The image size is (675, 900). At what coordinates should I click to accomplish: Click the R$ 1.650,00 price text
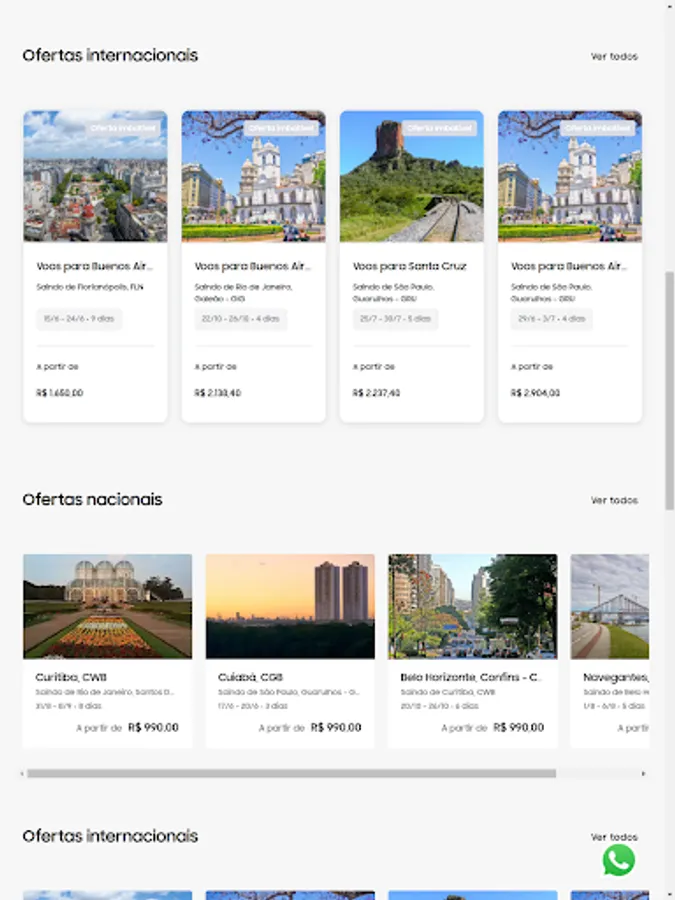click(60, 393)
